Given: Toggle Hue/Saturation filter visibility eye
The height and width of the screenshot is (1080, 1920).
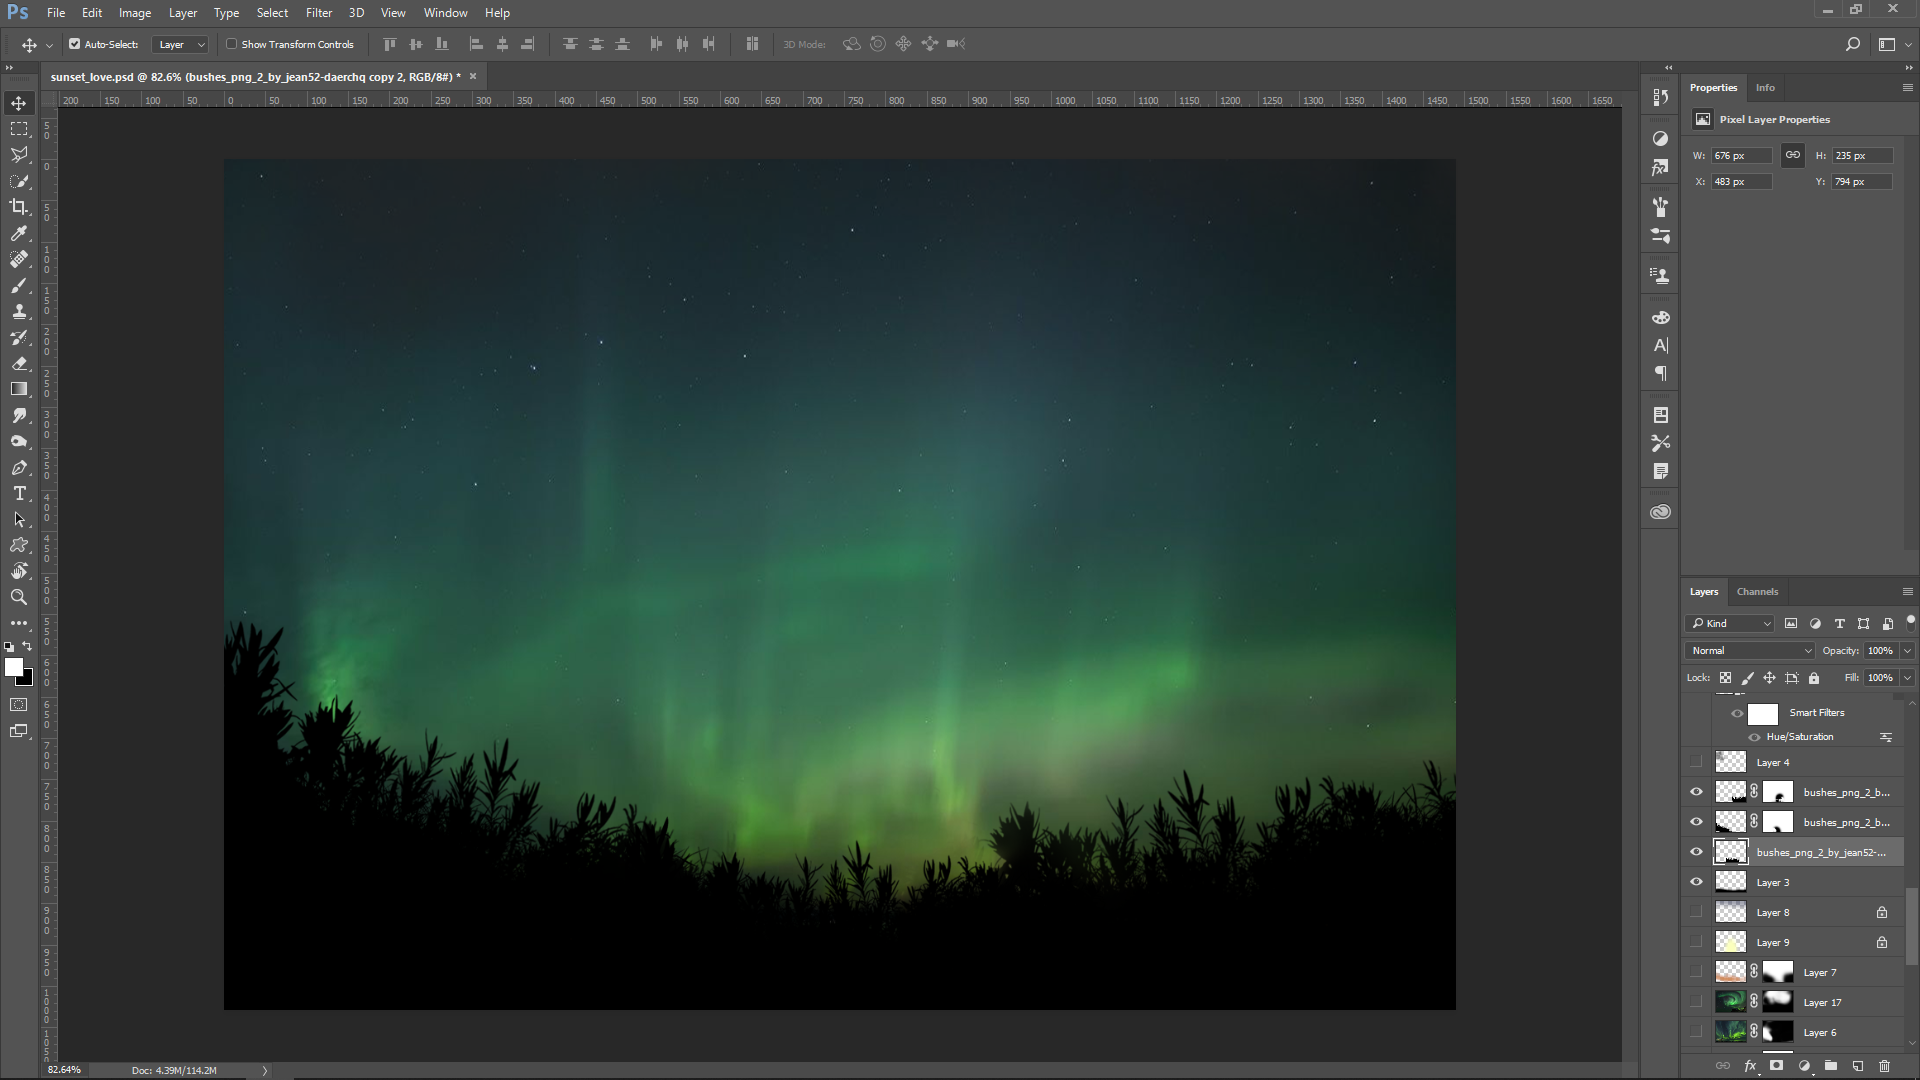Looking at the screenshot, I should point(1754,737).
